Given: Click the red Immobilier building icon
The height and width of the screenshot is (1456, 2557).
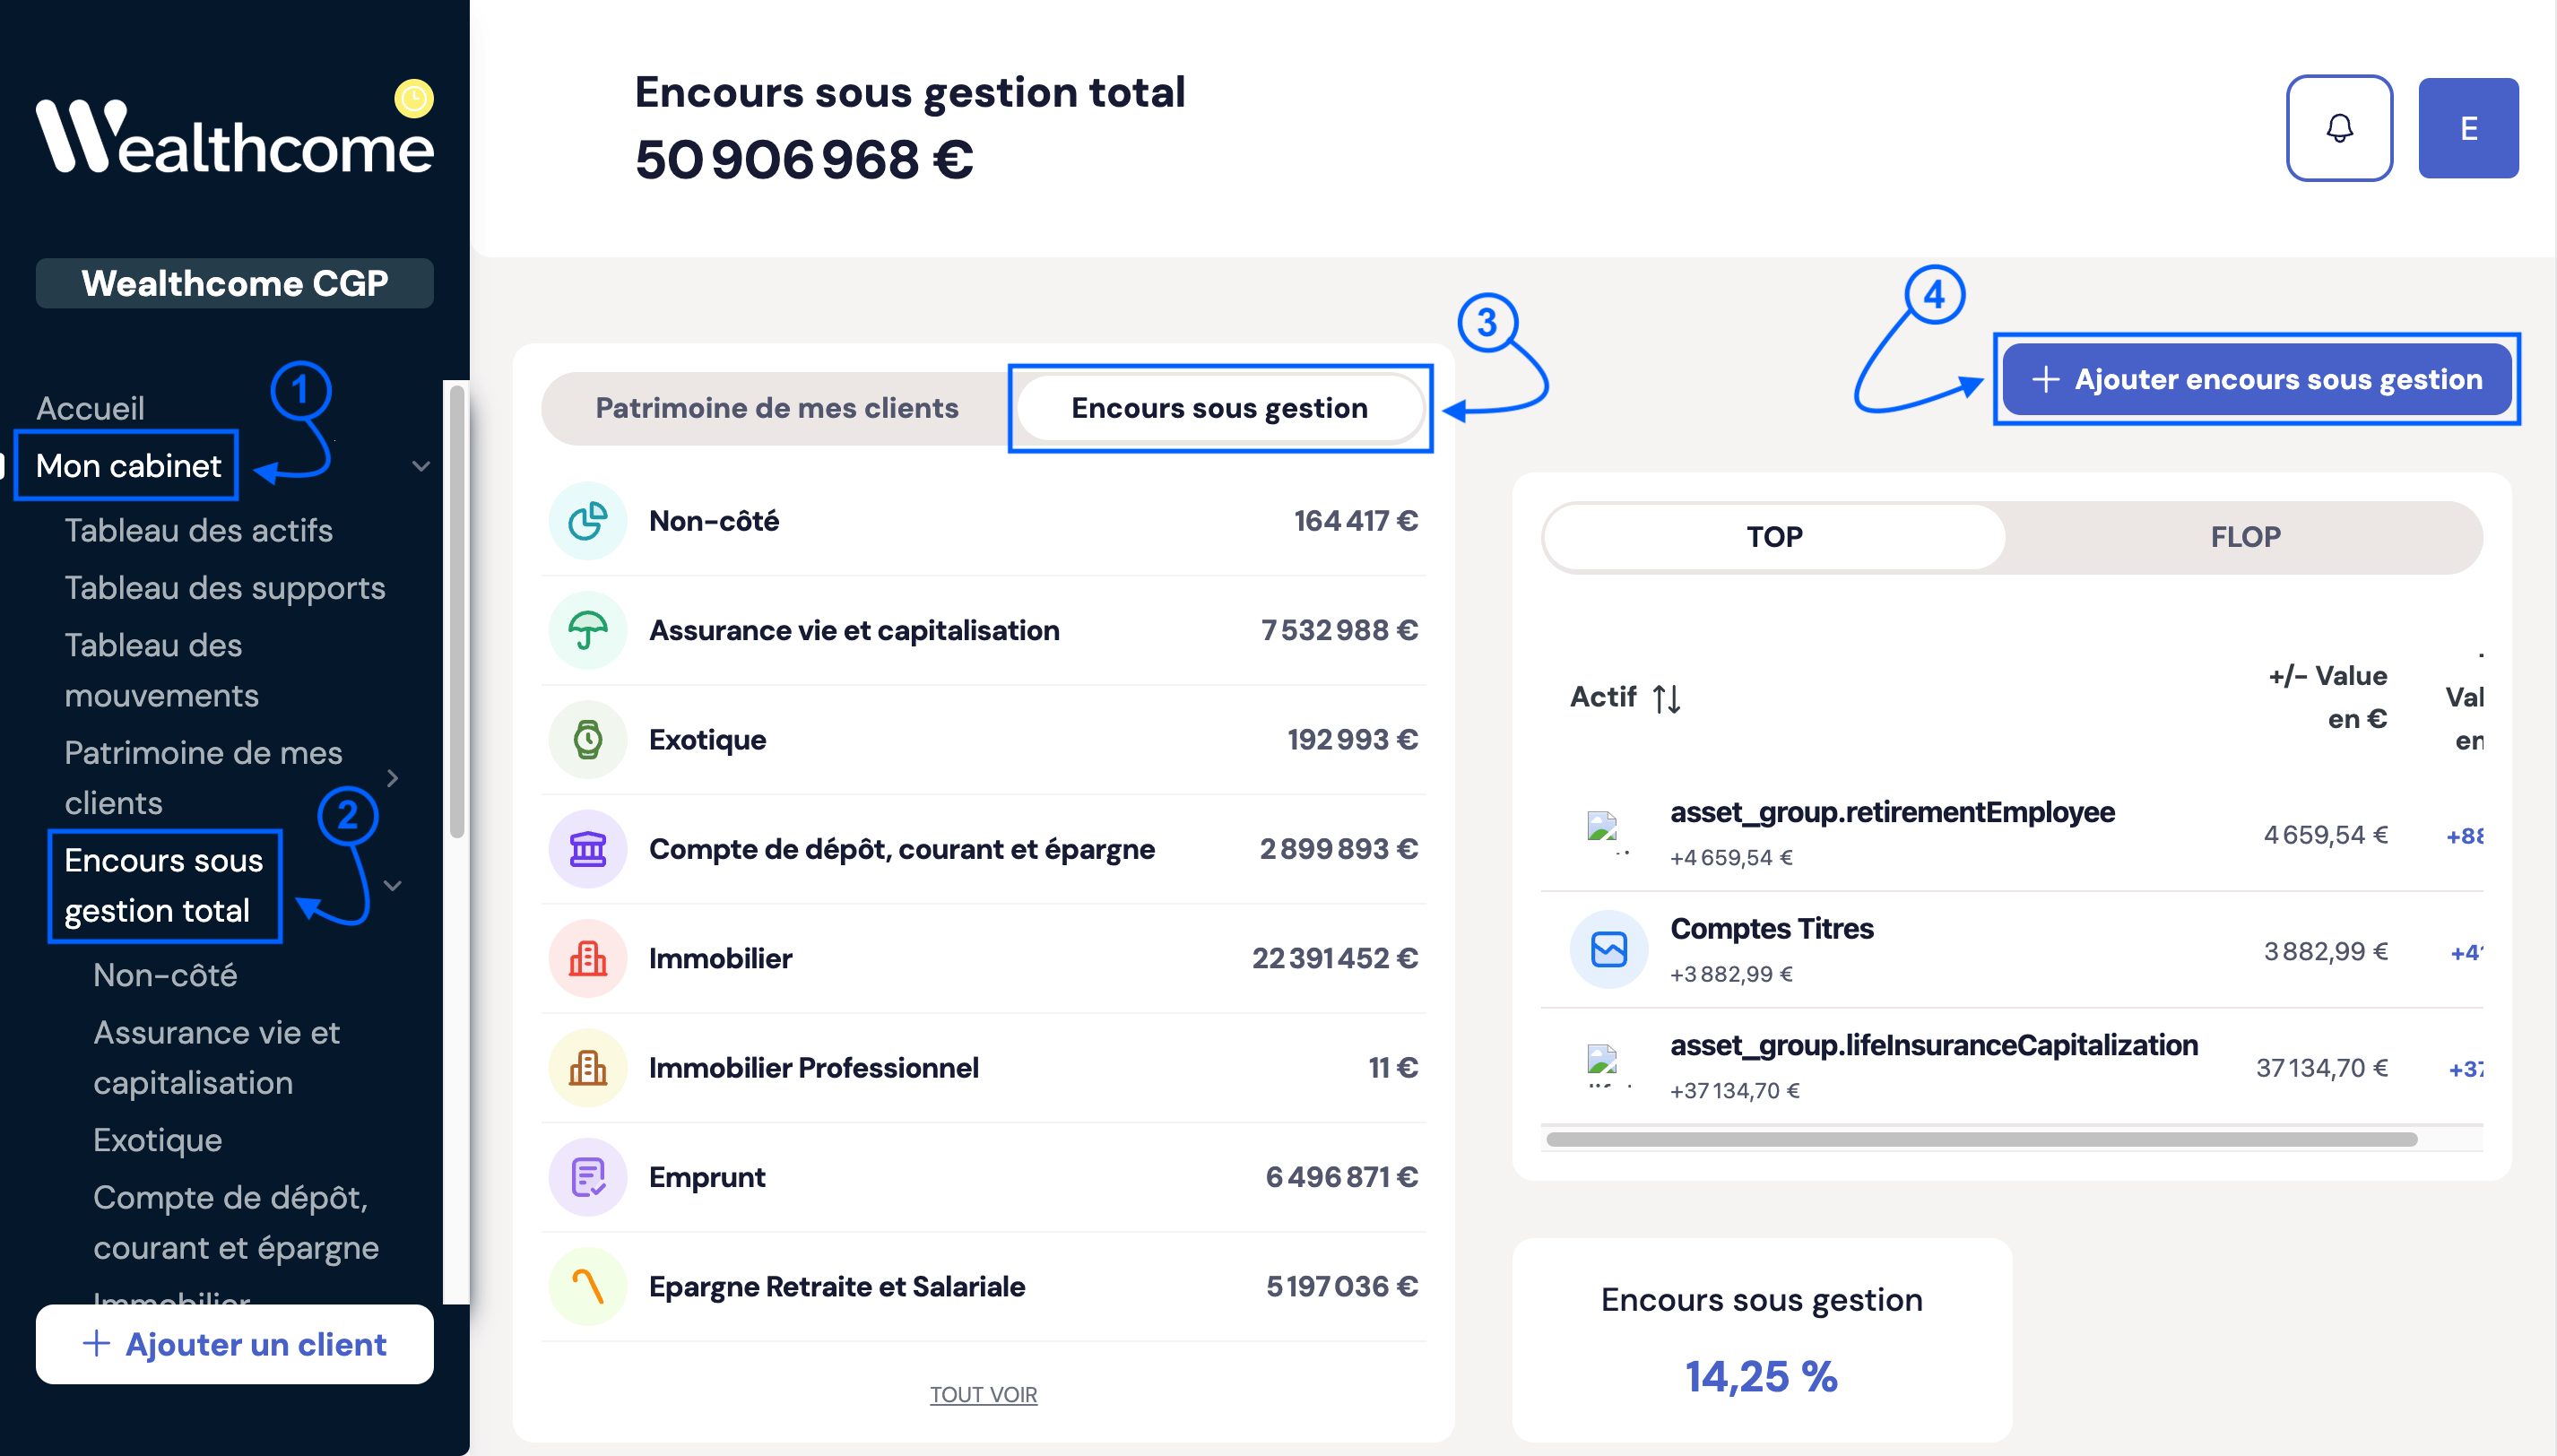Looking at the screenshot, I should (x=587, y=958).
